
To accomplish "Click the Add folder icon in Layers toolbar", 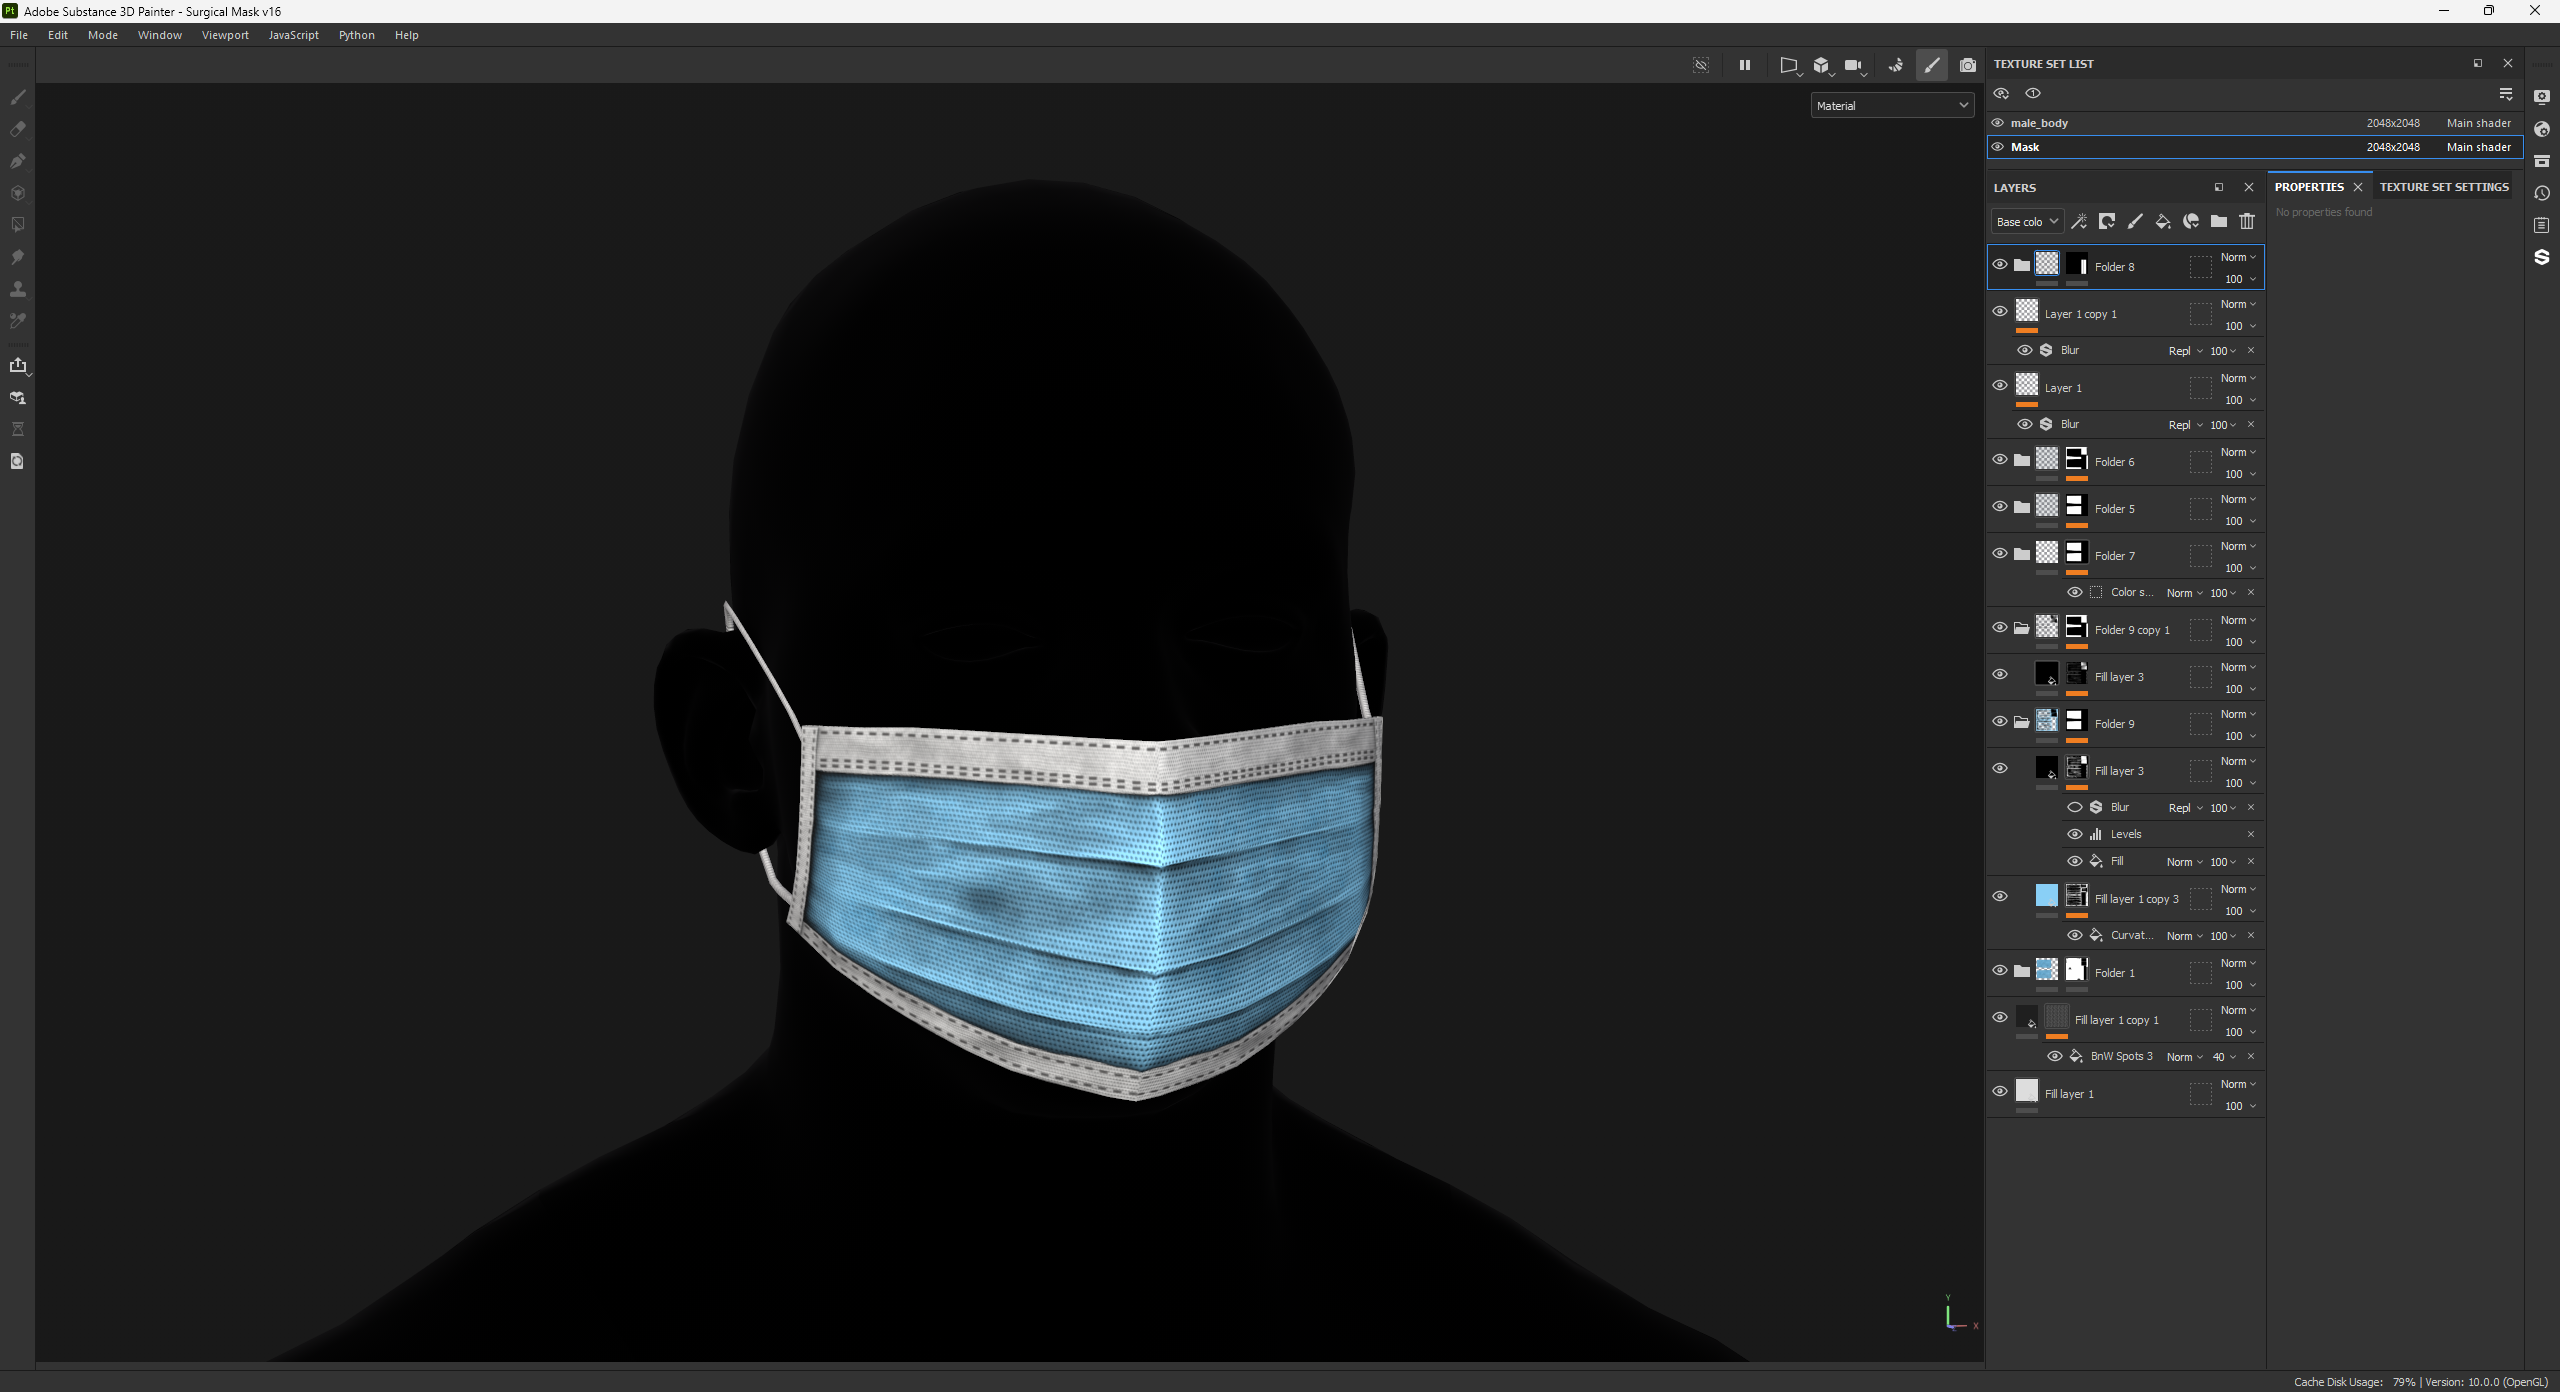I will click(x=2219, y=222).
